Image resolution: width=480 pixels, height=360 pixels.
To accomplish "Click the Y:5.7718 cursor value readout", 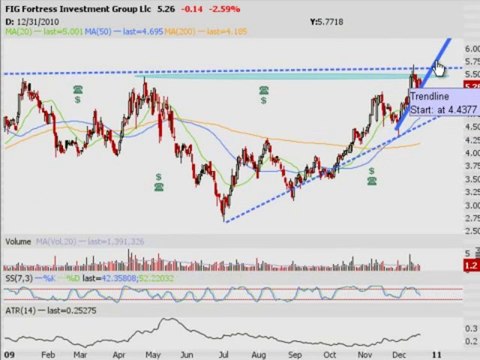I will (x=326, y=22).
